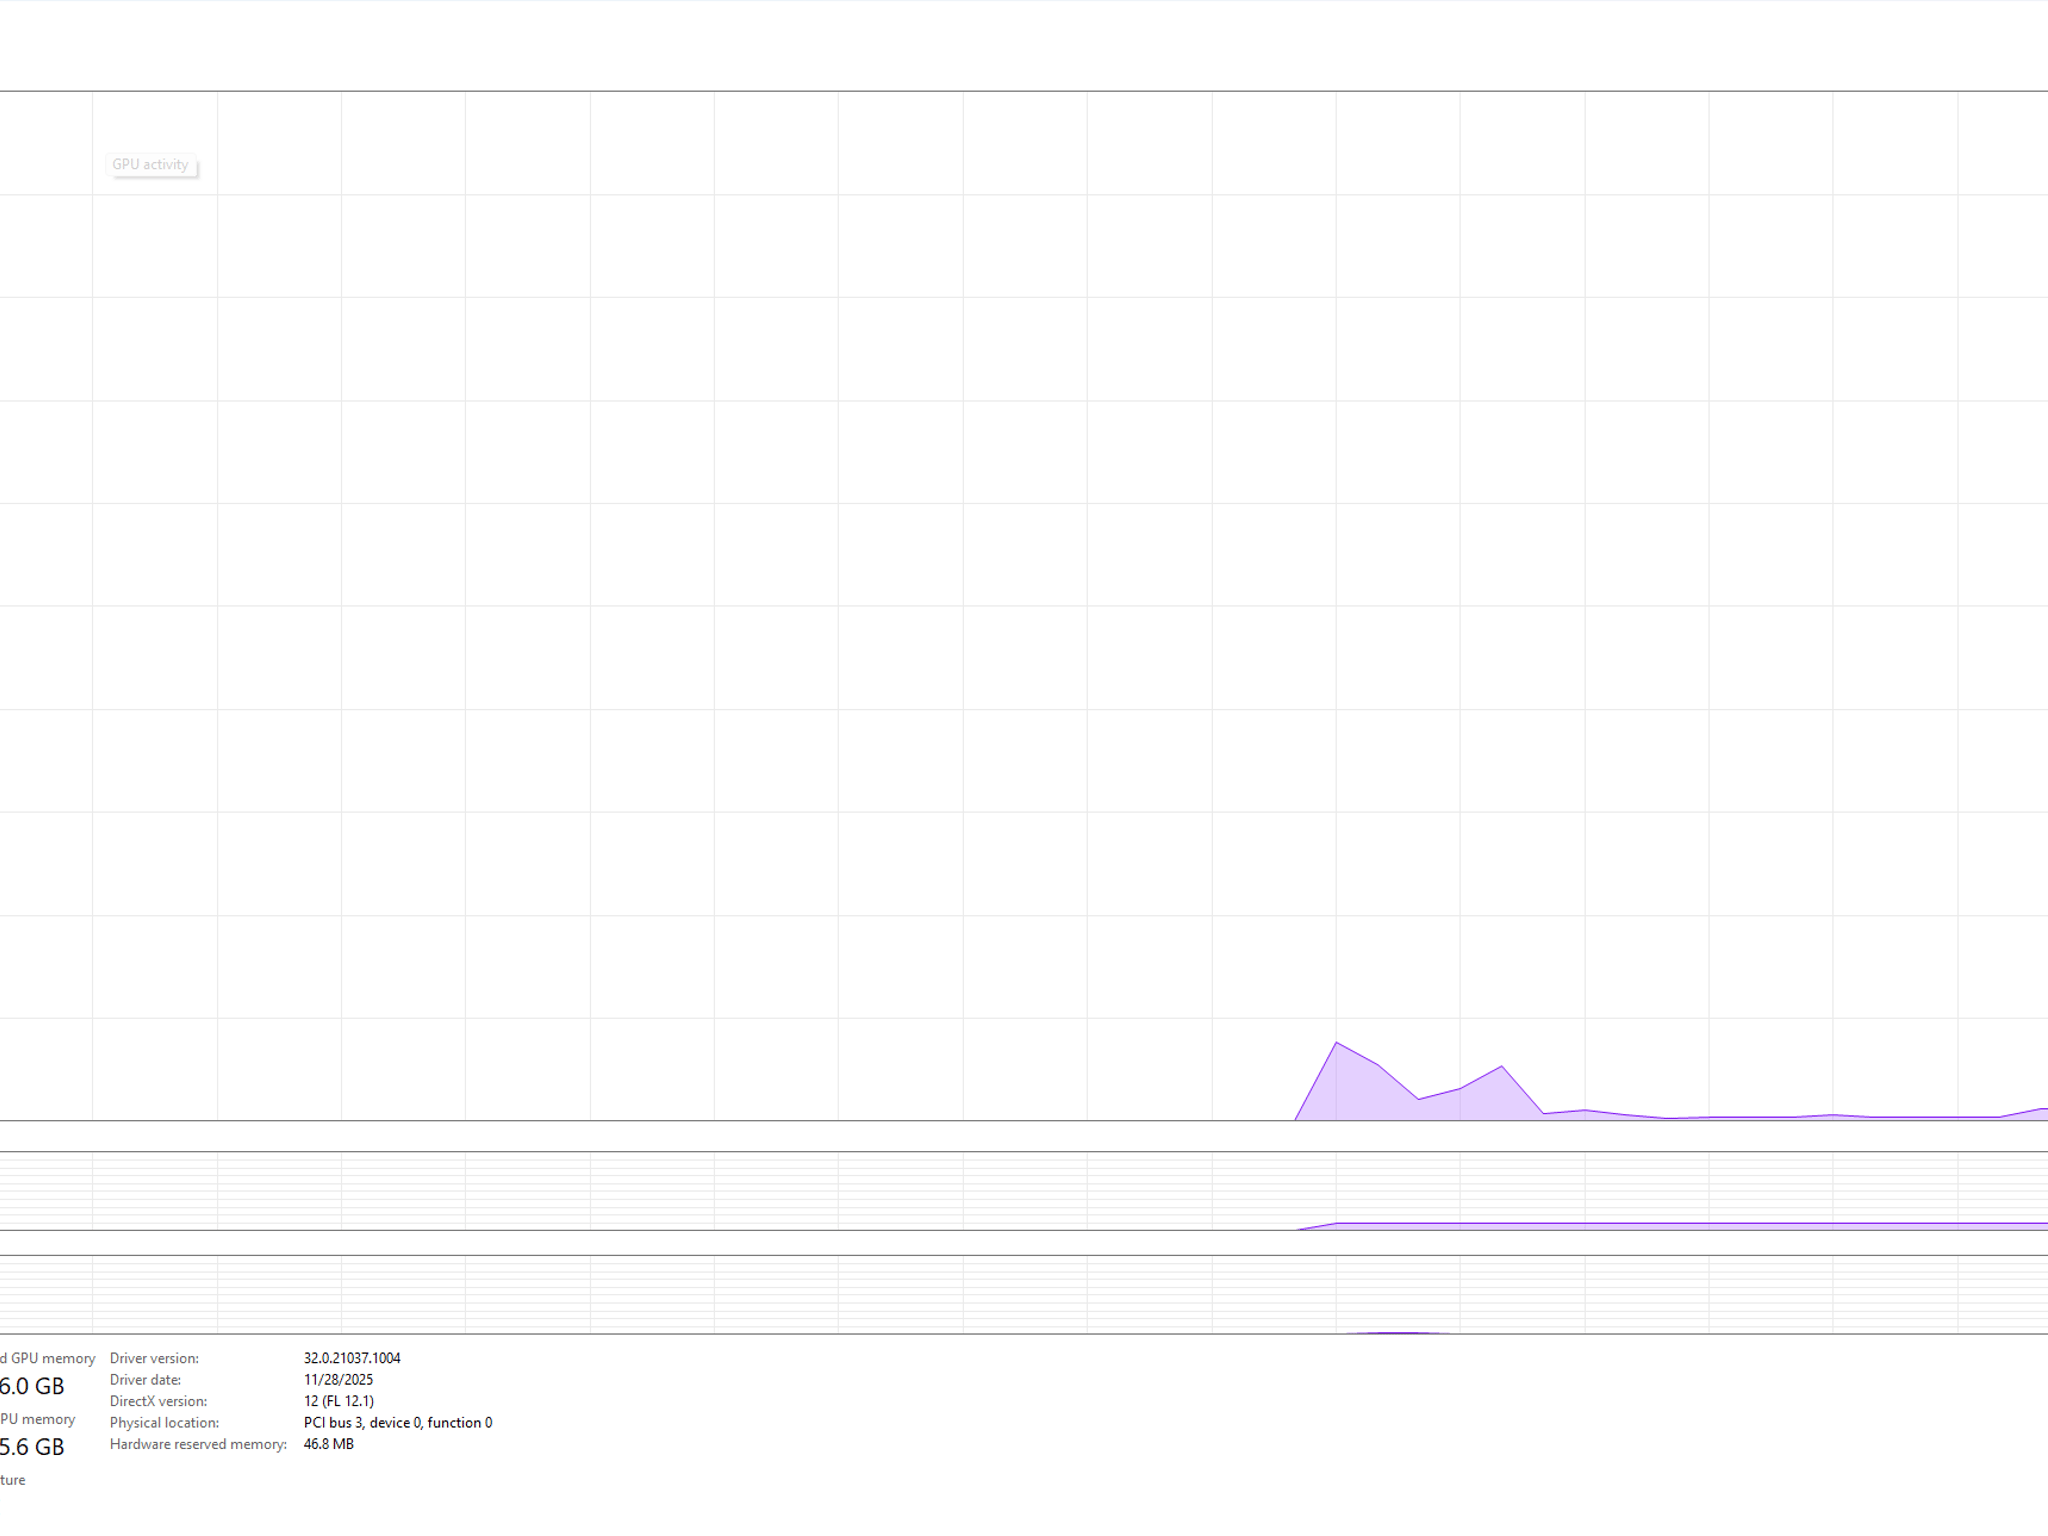This screenshot has height=1536, width=2048.
Task: Select the driver version number 32.0.21037.1004
Action: click(x=352, y=1358)
